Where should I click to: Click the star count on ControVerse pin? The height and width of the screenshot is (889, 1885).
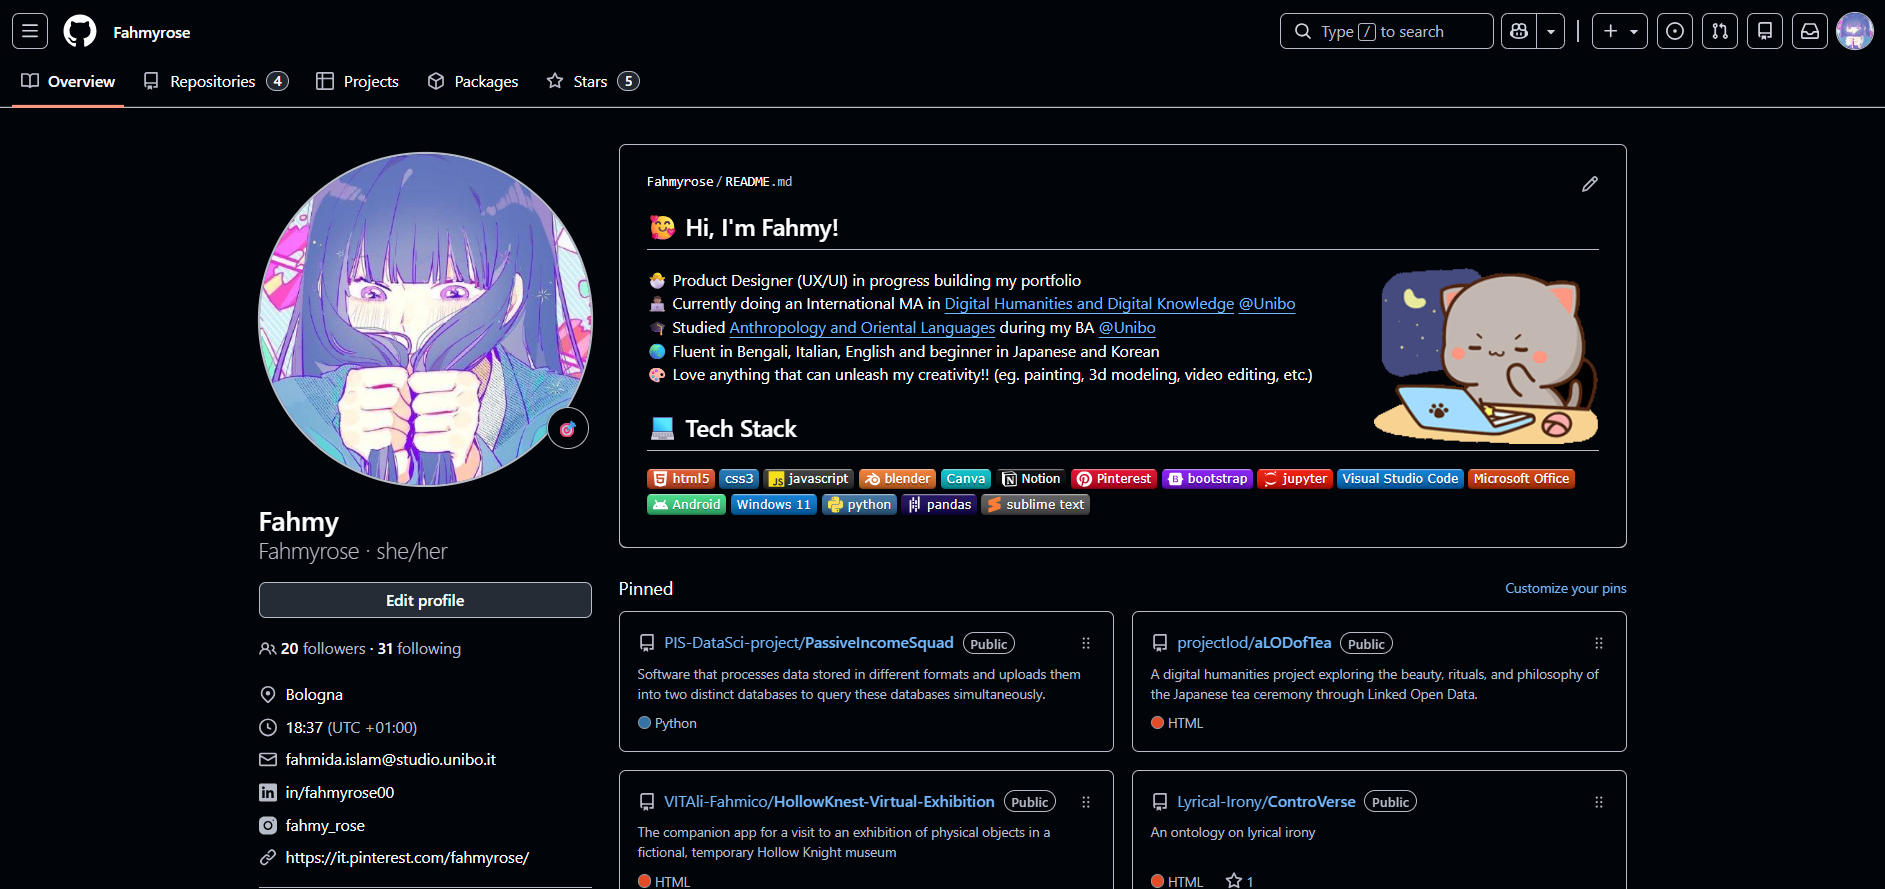1240,881
